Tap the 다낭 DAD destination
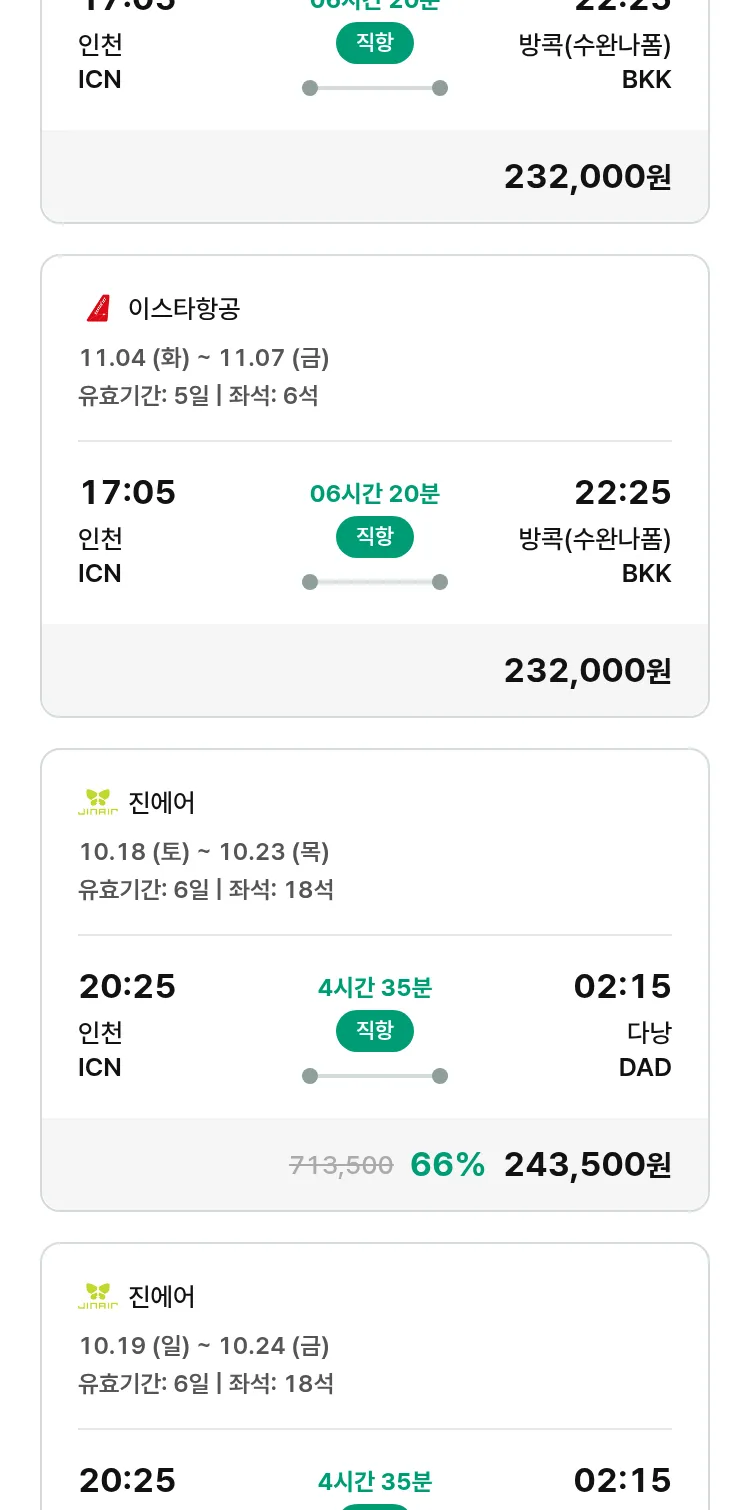The width and height of the screenshot is (750, 1510). click(645, 1050)
